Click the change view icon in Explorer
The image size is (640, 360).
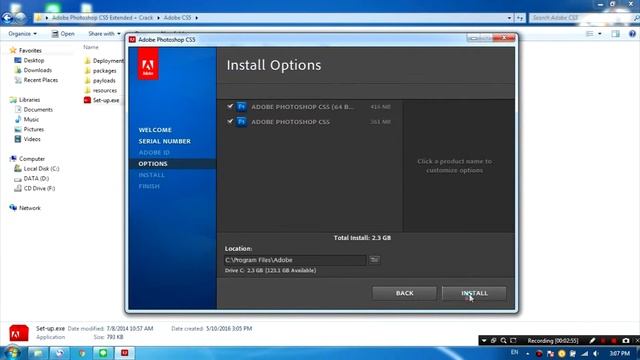(x=590, y=34)
